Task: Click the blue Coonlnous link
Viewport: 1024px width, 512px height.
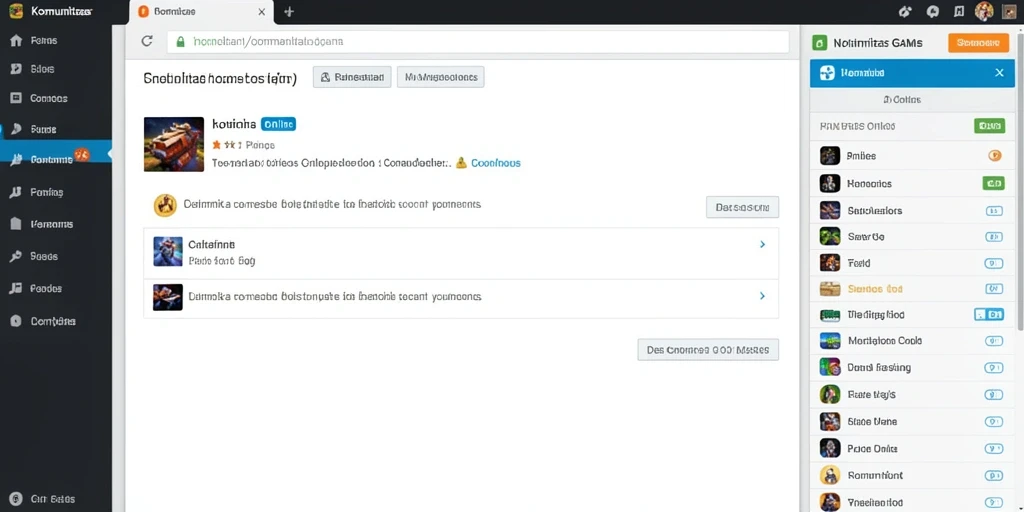Action: 496,163
